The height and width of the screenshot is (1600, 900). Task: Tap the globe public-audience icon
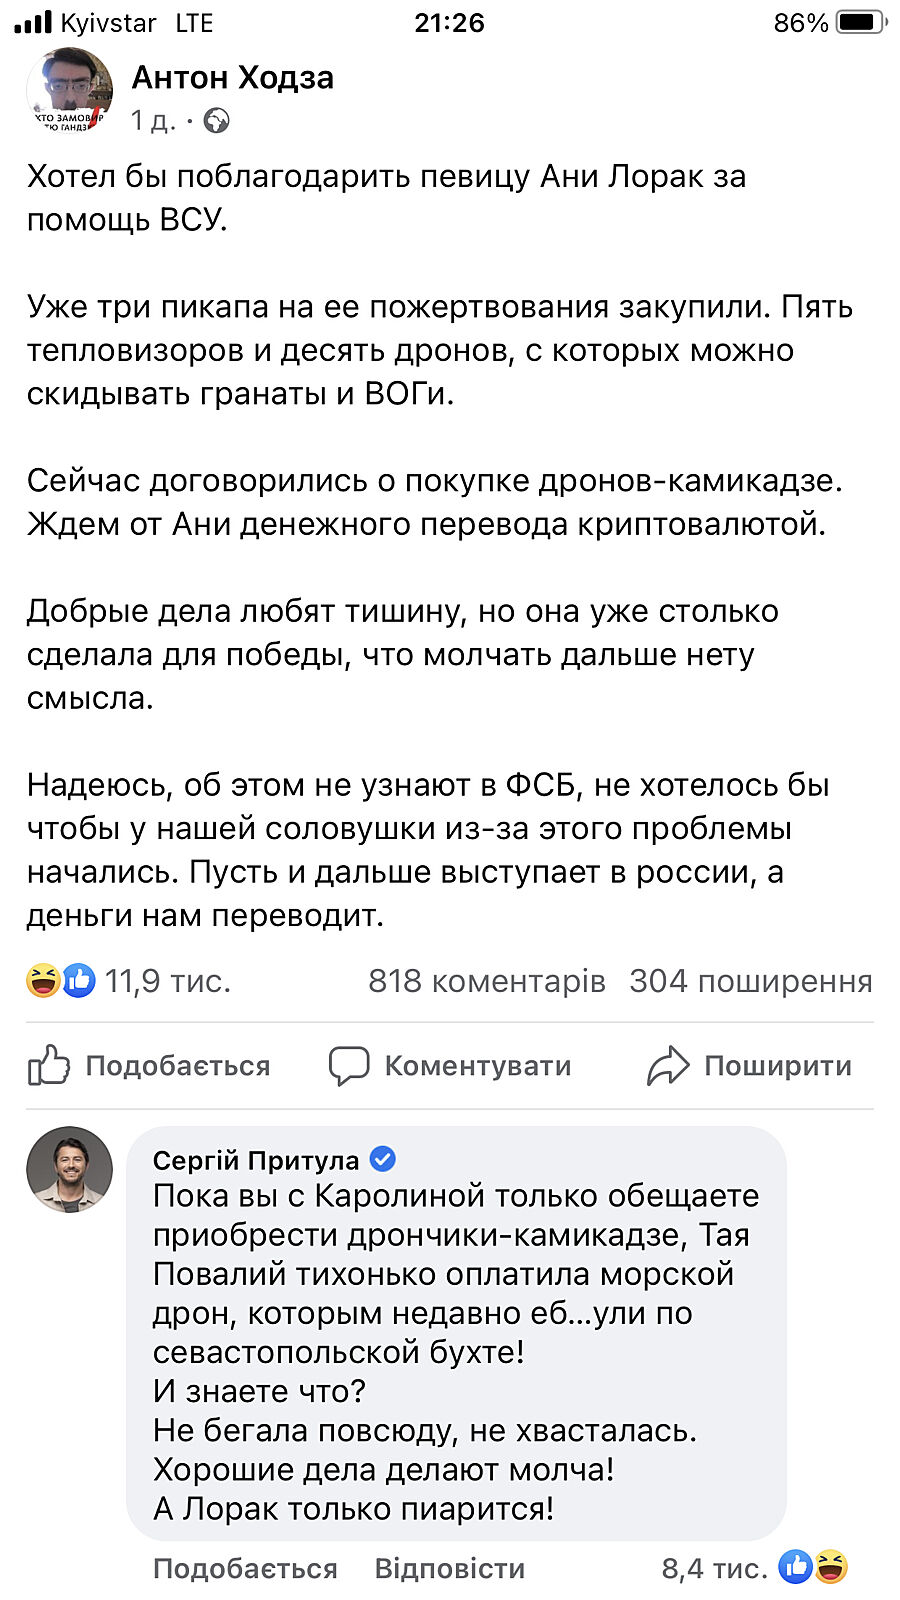click(x=216, y=122)
